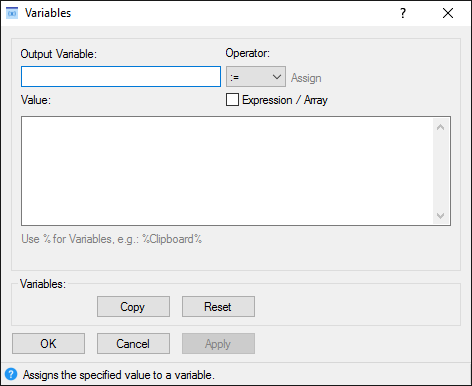Click the status bar description text
Viewport: 472px width, 386px height.
point(119,375)
